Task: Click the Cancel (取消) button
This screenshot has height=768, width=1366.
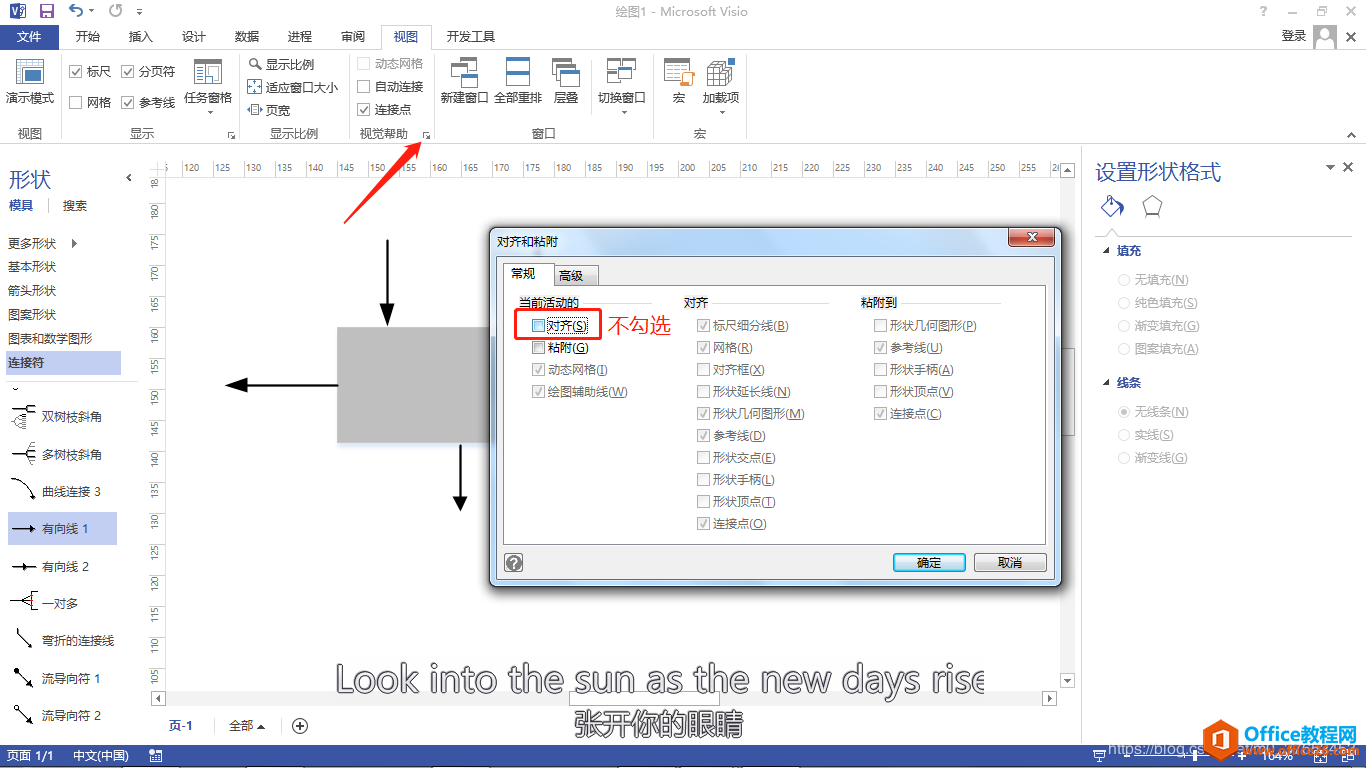Action: tap(1010, 563)
